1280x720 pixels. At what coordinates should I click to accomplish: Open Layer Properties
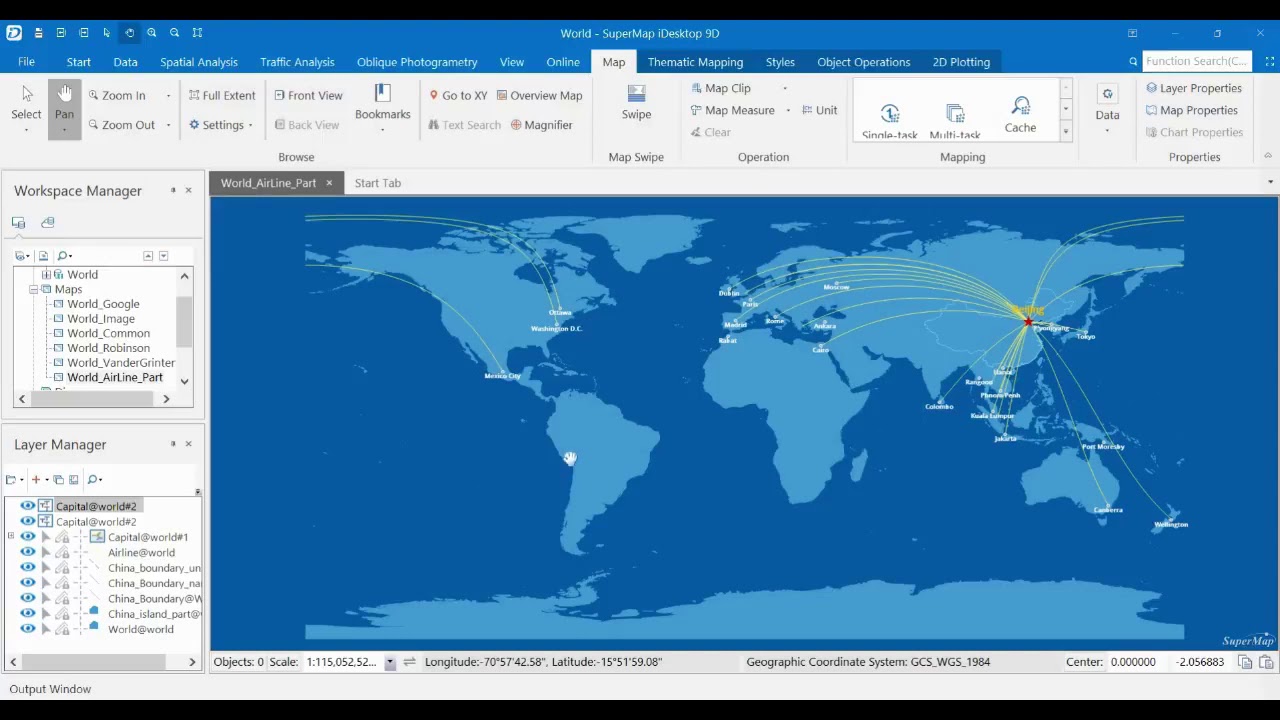click(1193, 88)
